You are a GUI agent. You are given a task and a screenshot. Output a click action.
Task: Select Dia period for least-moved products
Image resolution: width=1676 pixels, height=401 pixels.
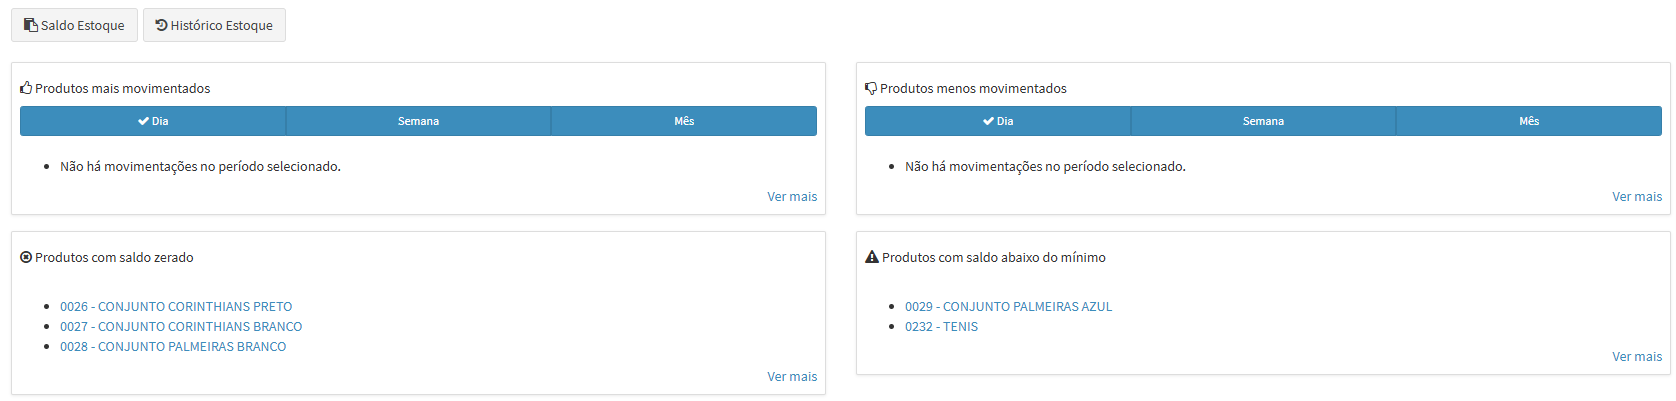pyautogui.click(x=998, y=121)
